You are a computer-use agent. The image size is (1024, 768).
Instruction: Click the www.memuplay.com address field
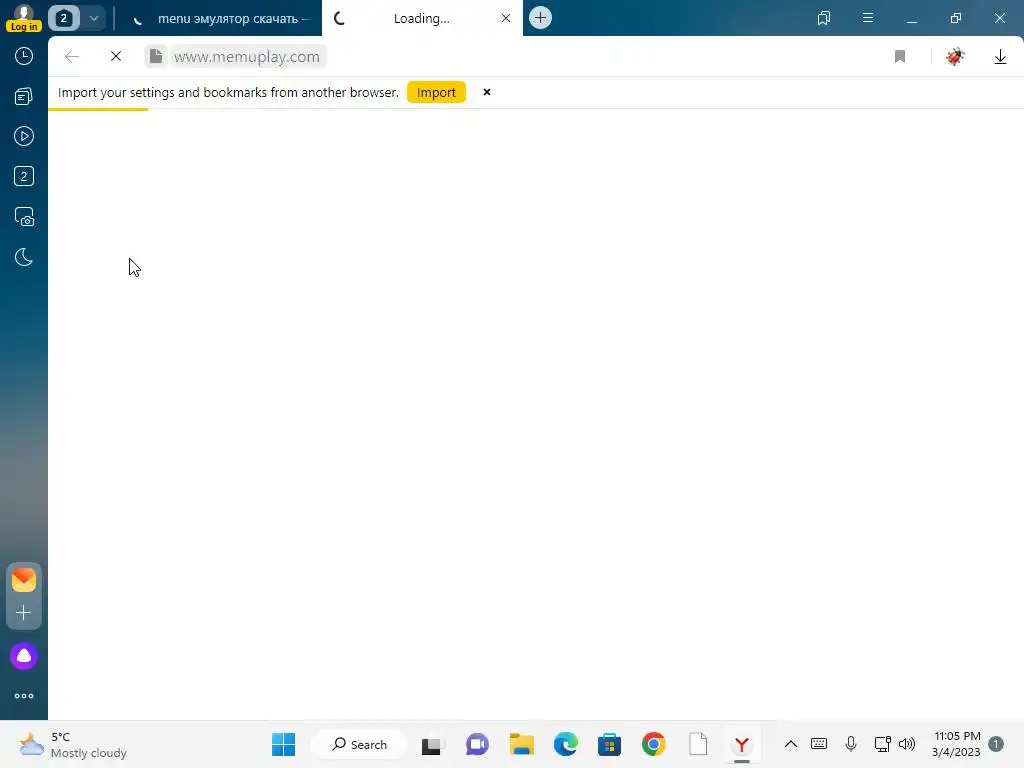(247, 57)
